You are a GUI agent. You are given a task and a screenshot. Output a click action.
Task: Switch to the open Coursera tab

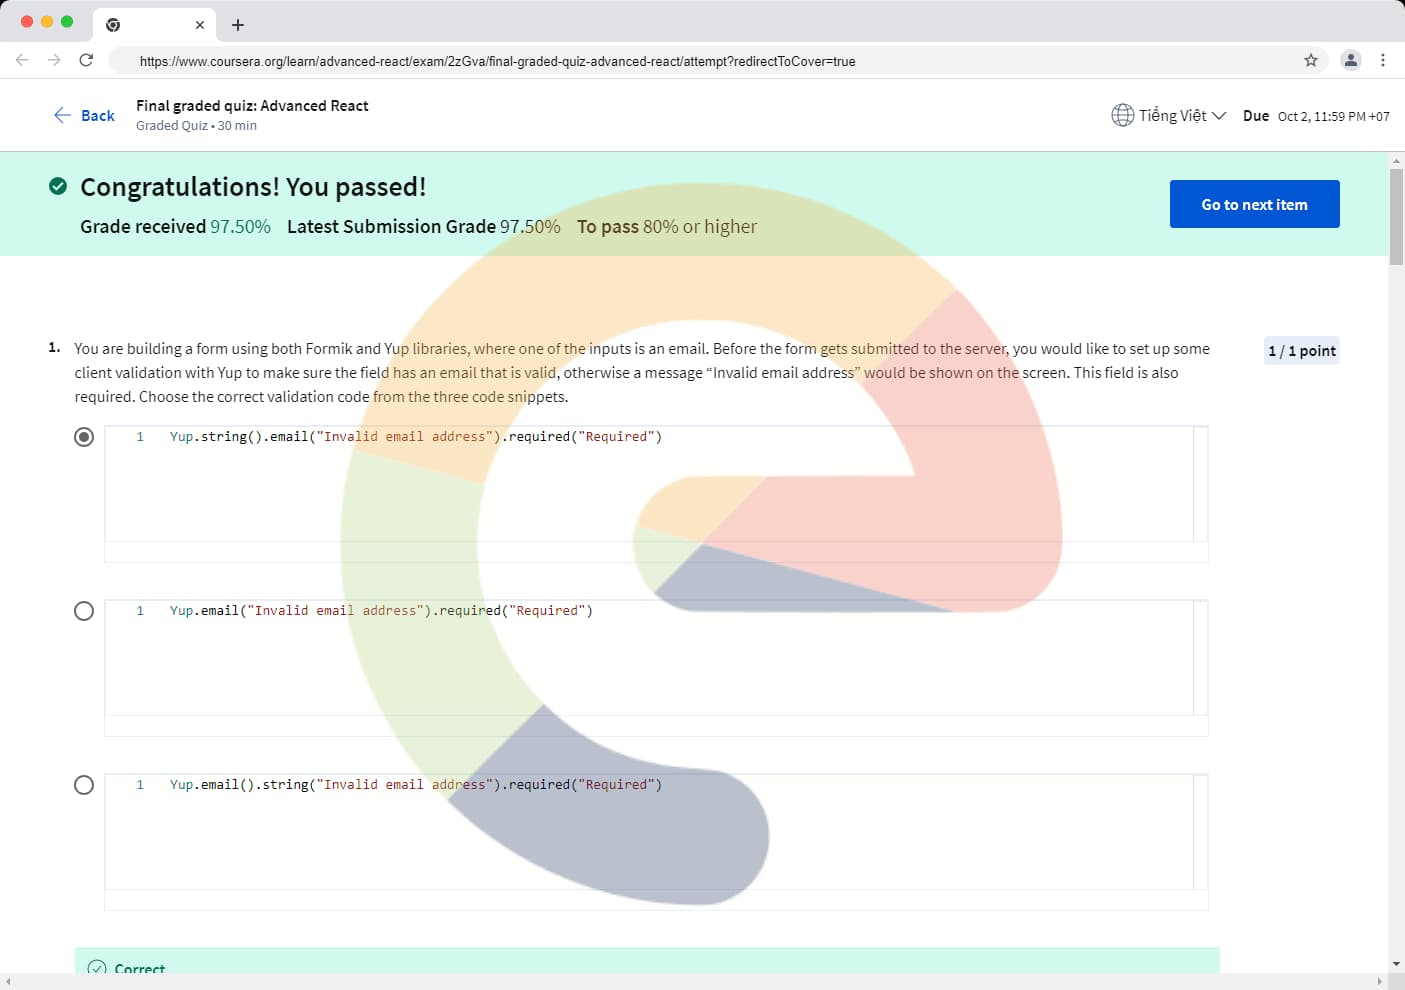pyautogui.click(x=150, y=25)
